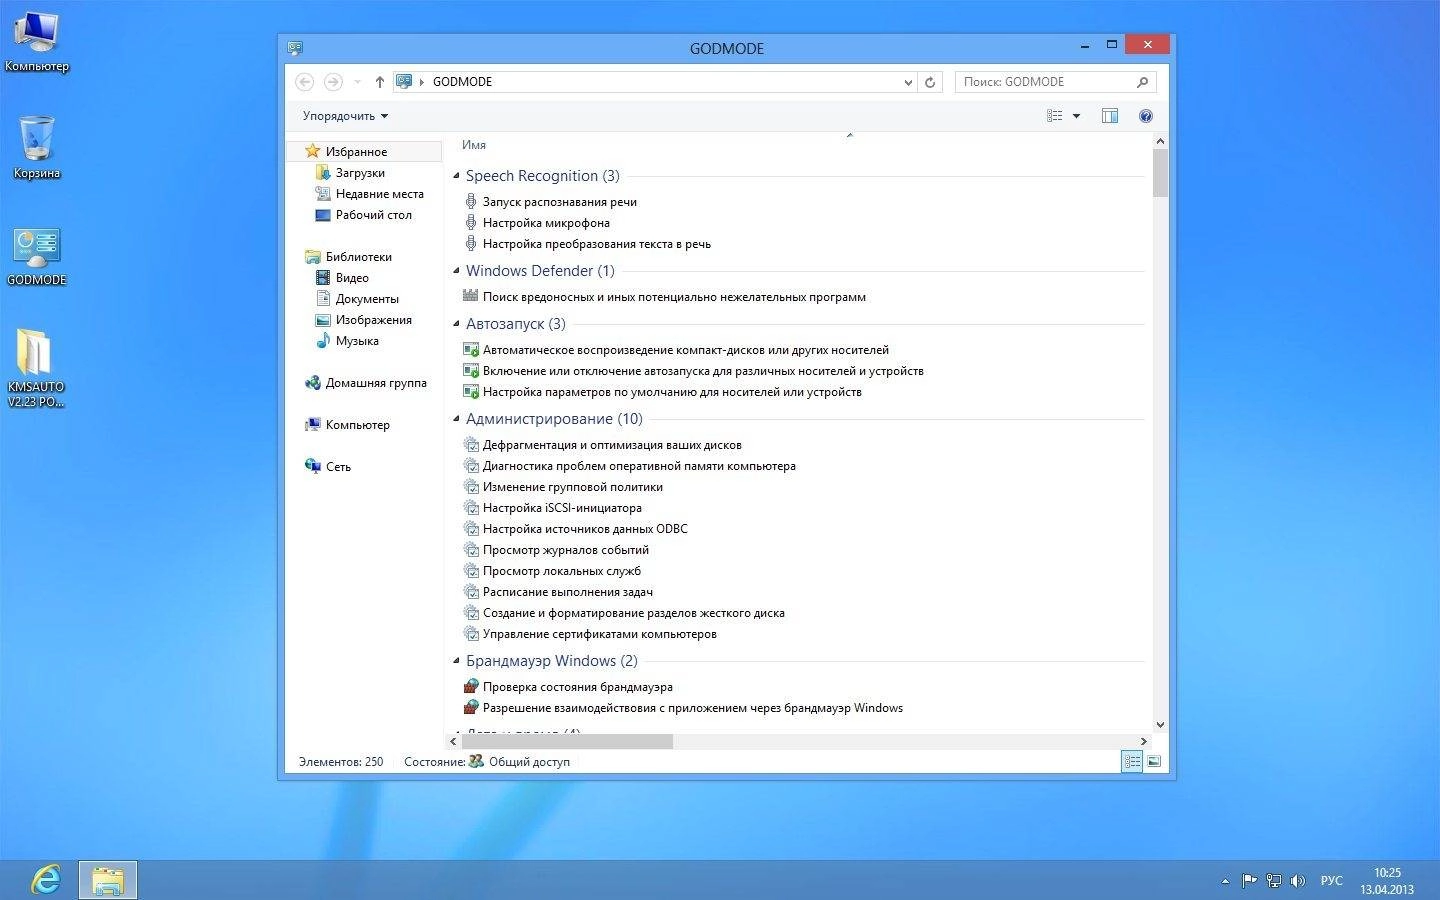Click the horizontal scrollbar thumb
Screen dimensions: 1440x900
click(x=567, y=741)
